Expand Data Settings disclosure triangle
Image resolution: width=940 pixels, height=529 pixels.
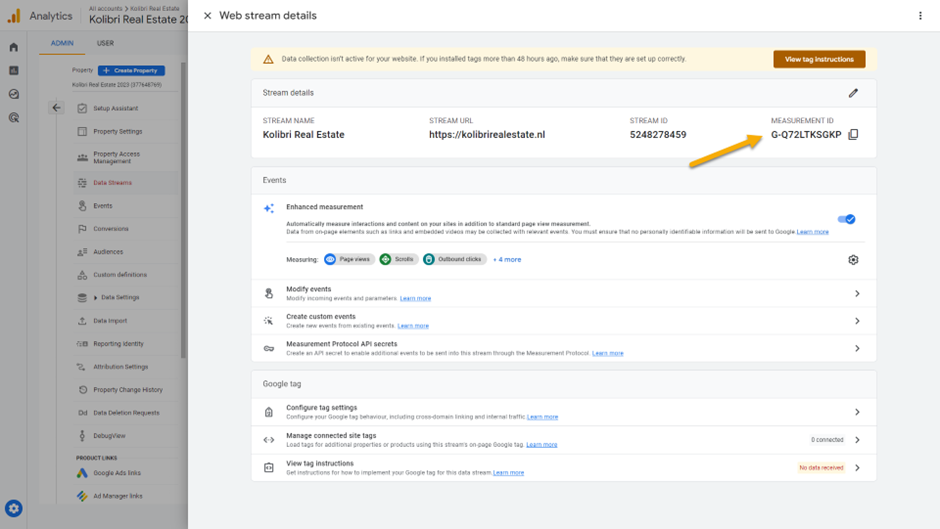[95, 297]
